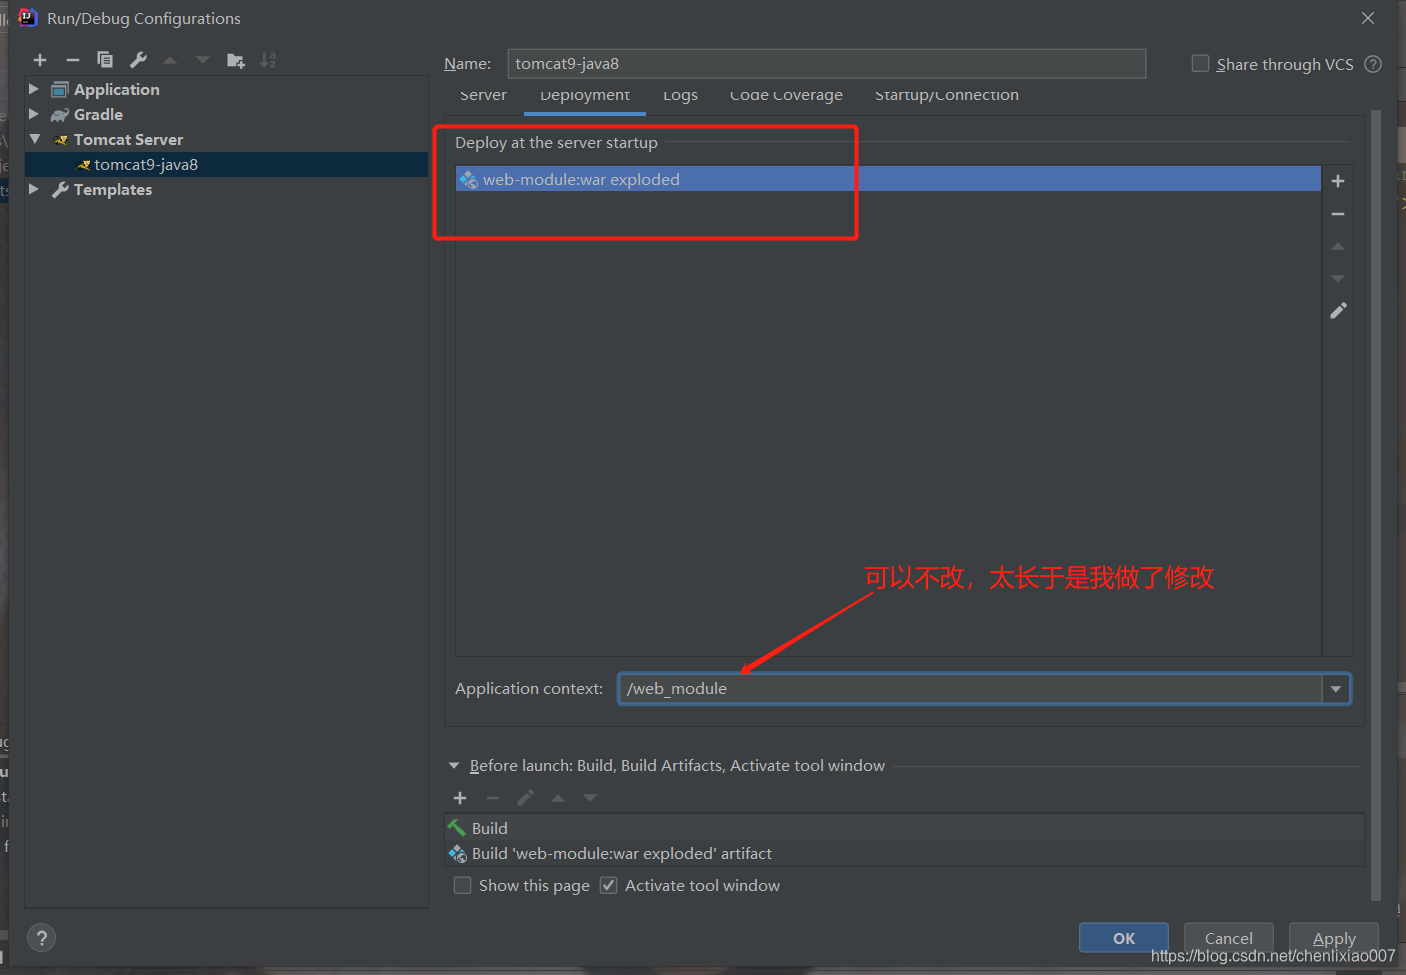
Task: Copy the selected configuration
Action: coord(105,60)
